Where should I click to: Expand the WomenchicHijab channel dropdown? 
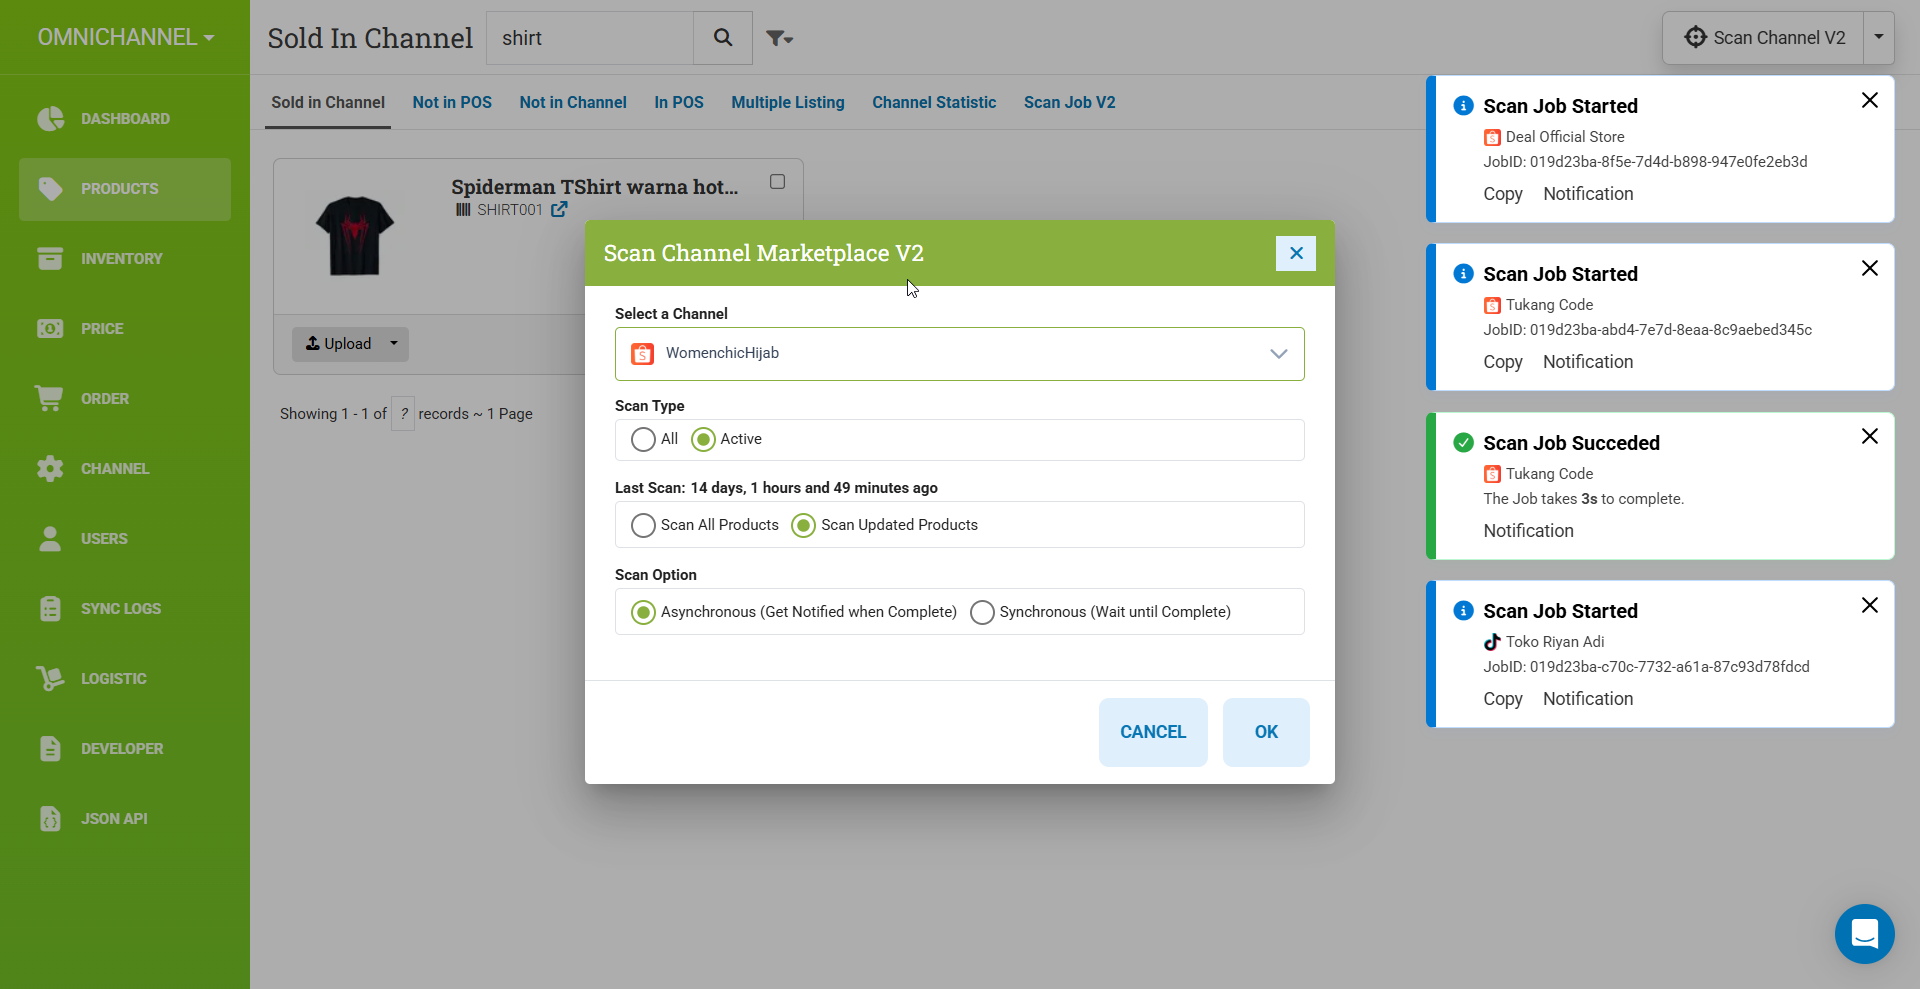(x=960, y=354)
